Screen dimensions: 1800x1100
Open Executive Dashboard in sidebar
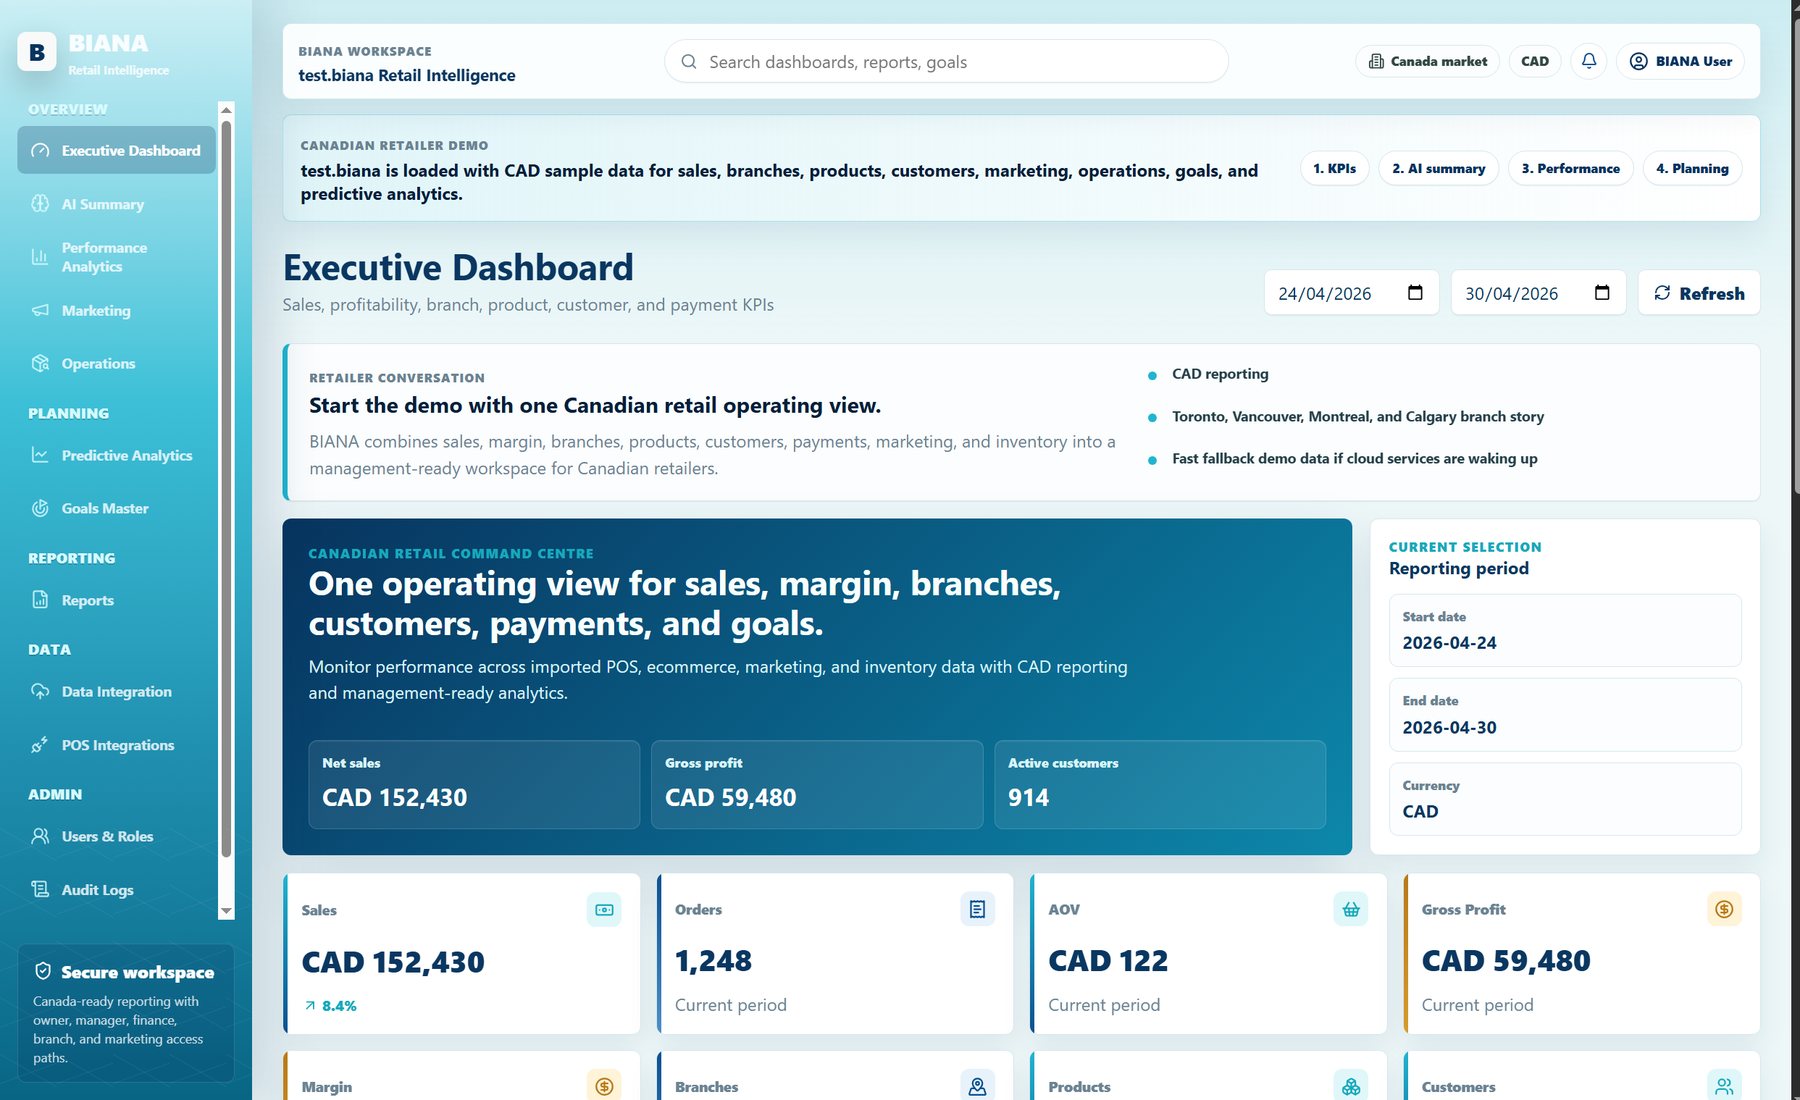tap(116, 150)
